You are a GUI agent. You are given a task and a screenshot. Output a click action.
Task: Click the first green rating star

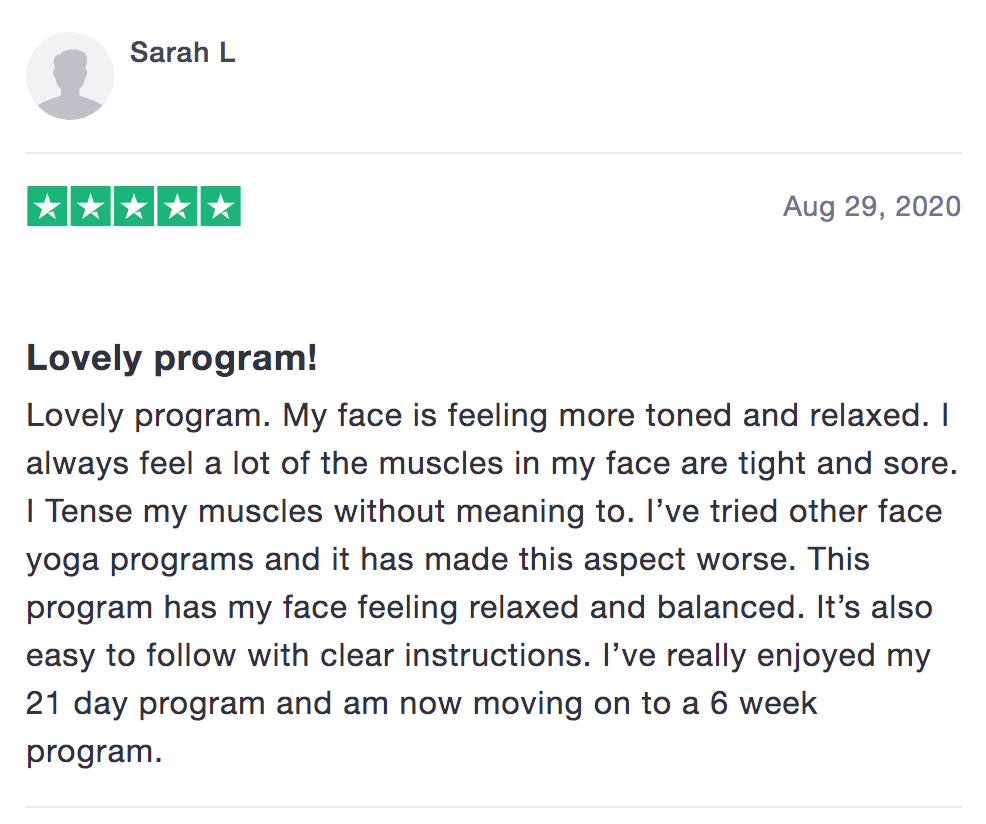pos(47,206)
